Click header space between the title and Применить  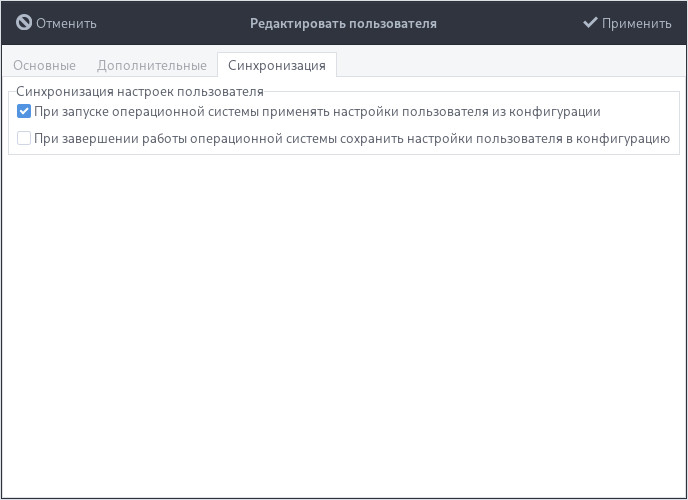click(510, 22)
